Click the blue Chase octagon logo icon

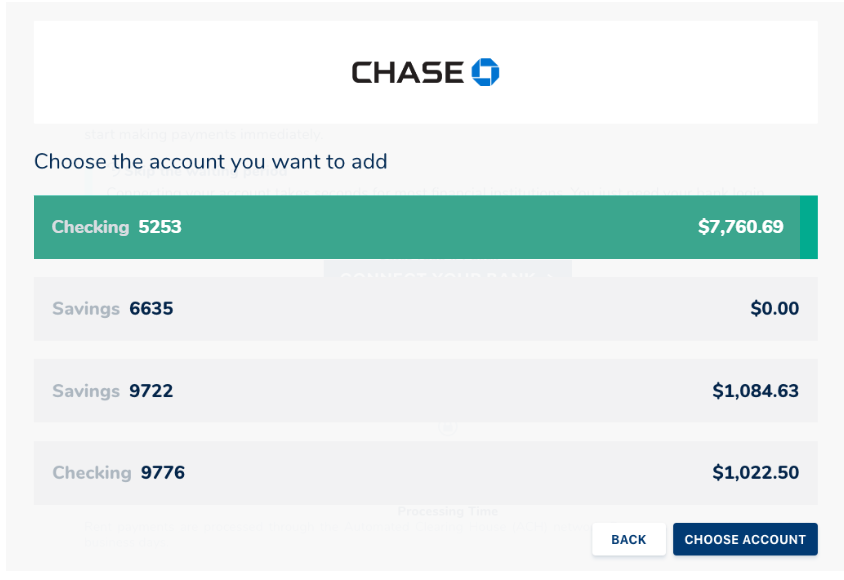485,72
